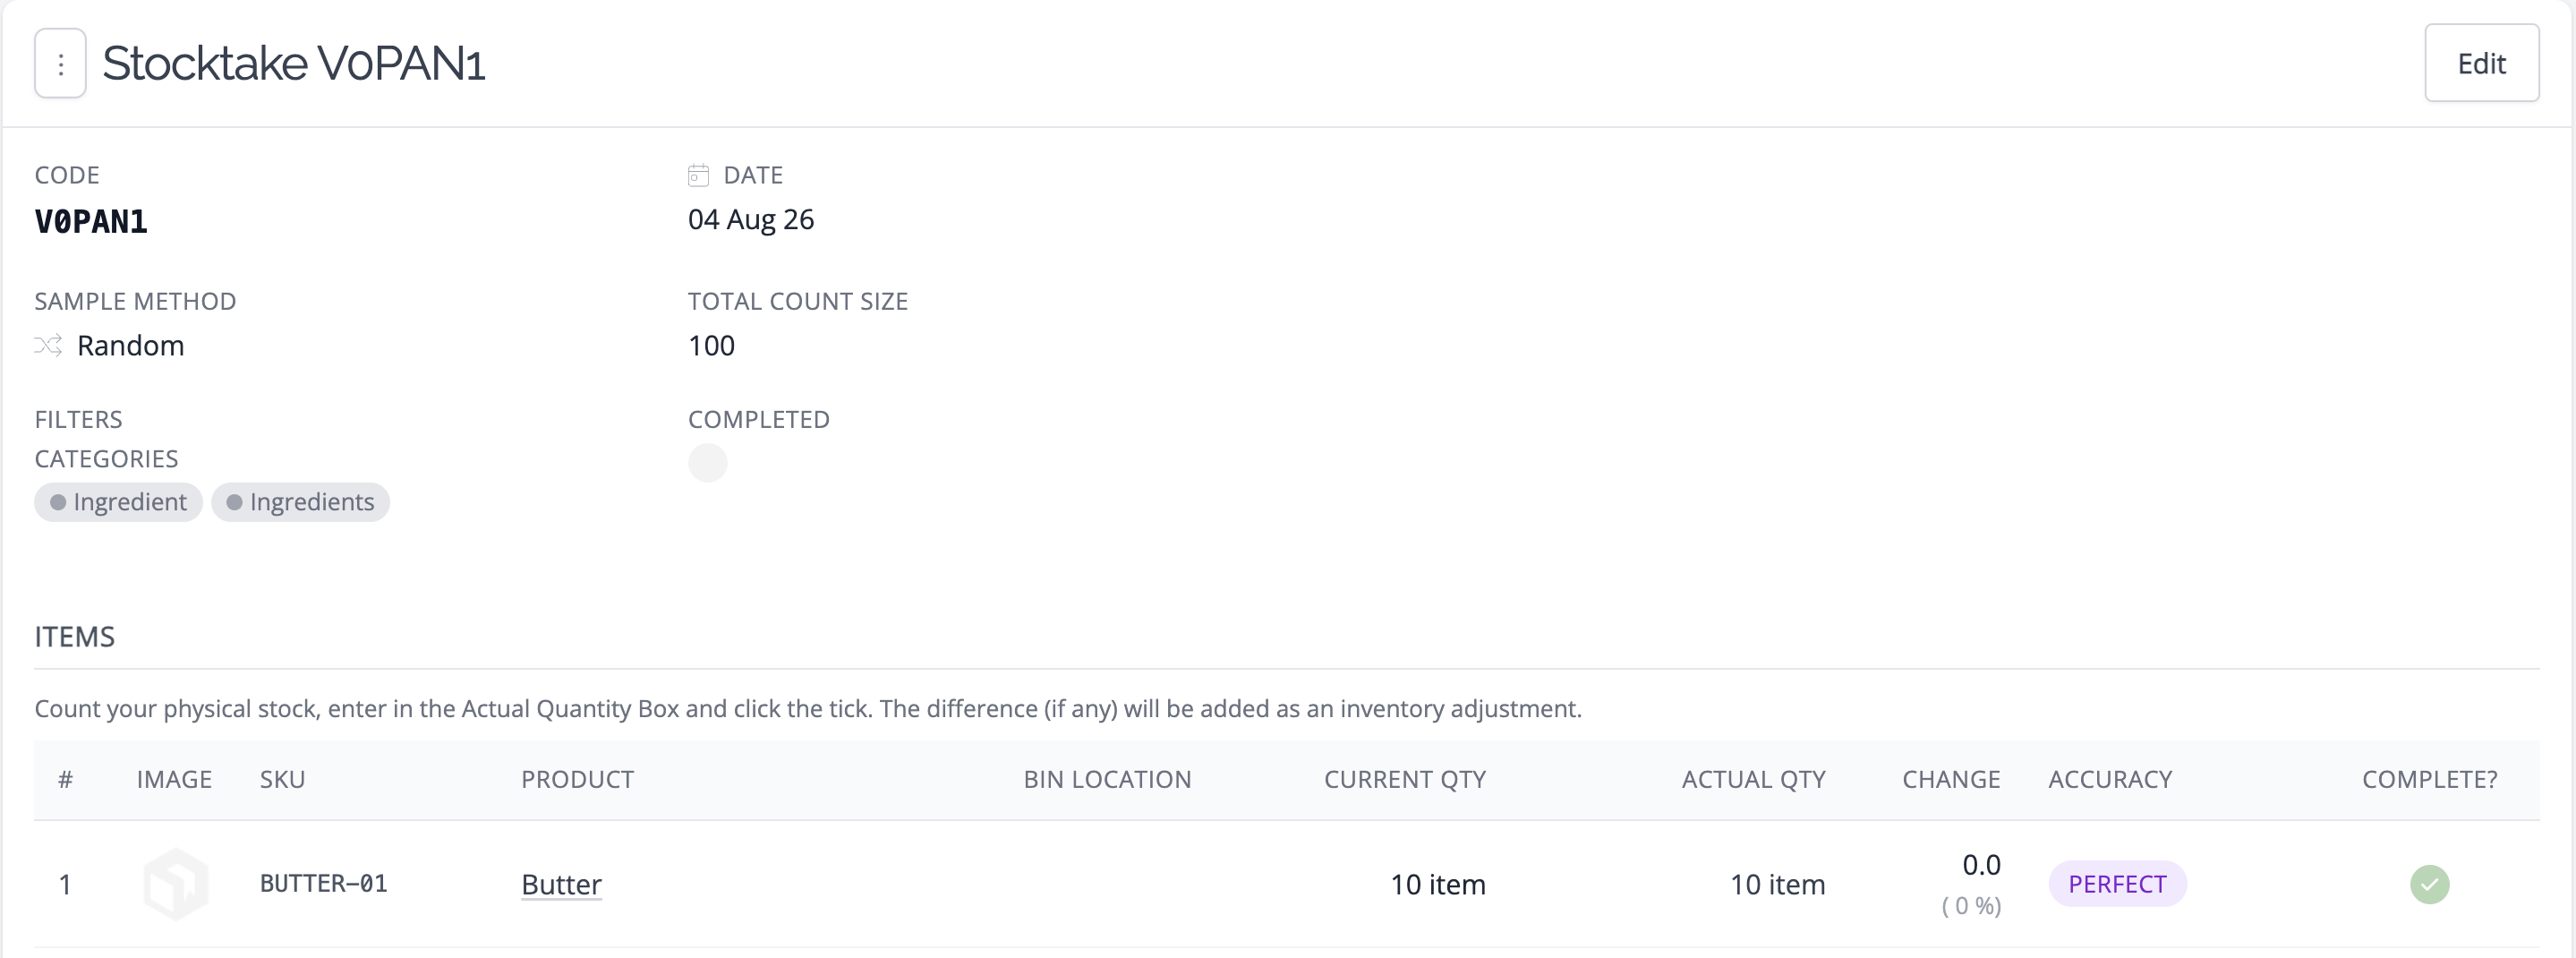Toggle the COMPLETED status circle
The width and height of the screenshot is (2576, 958).
pyautogui.click(x=707, y=463)
